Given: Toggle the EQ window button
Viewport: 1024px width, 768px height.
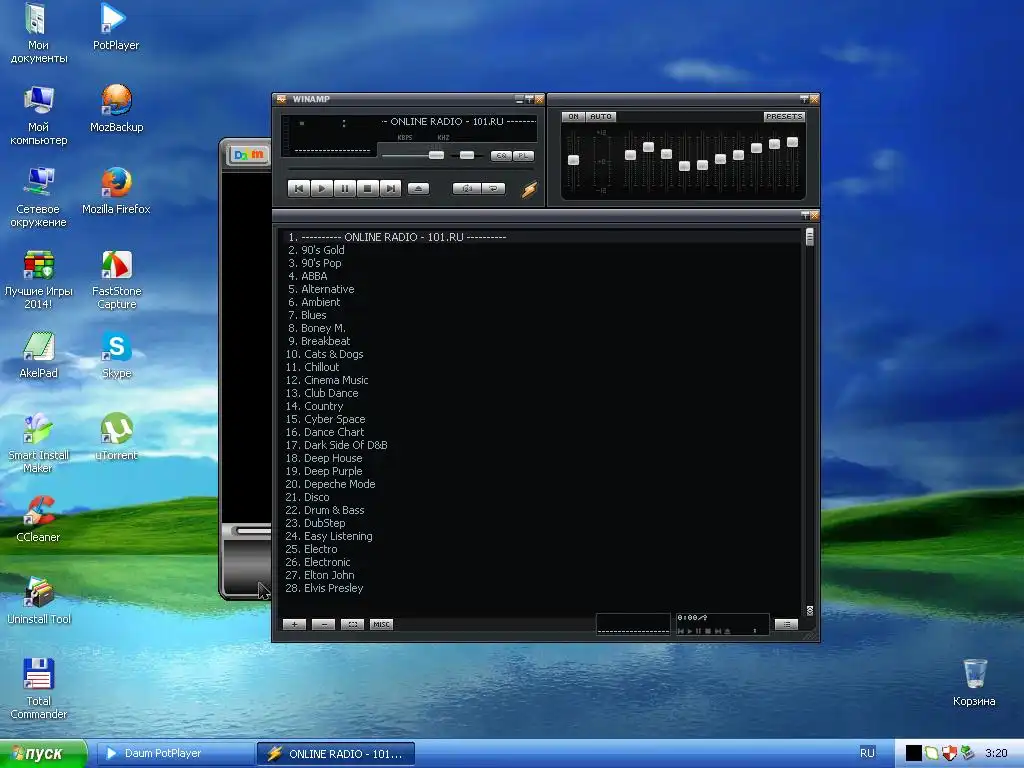Looking at the screenshot, I should coord(502,155).
